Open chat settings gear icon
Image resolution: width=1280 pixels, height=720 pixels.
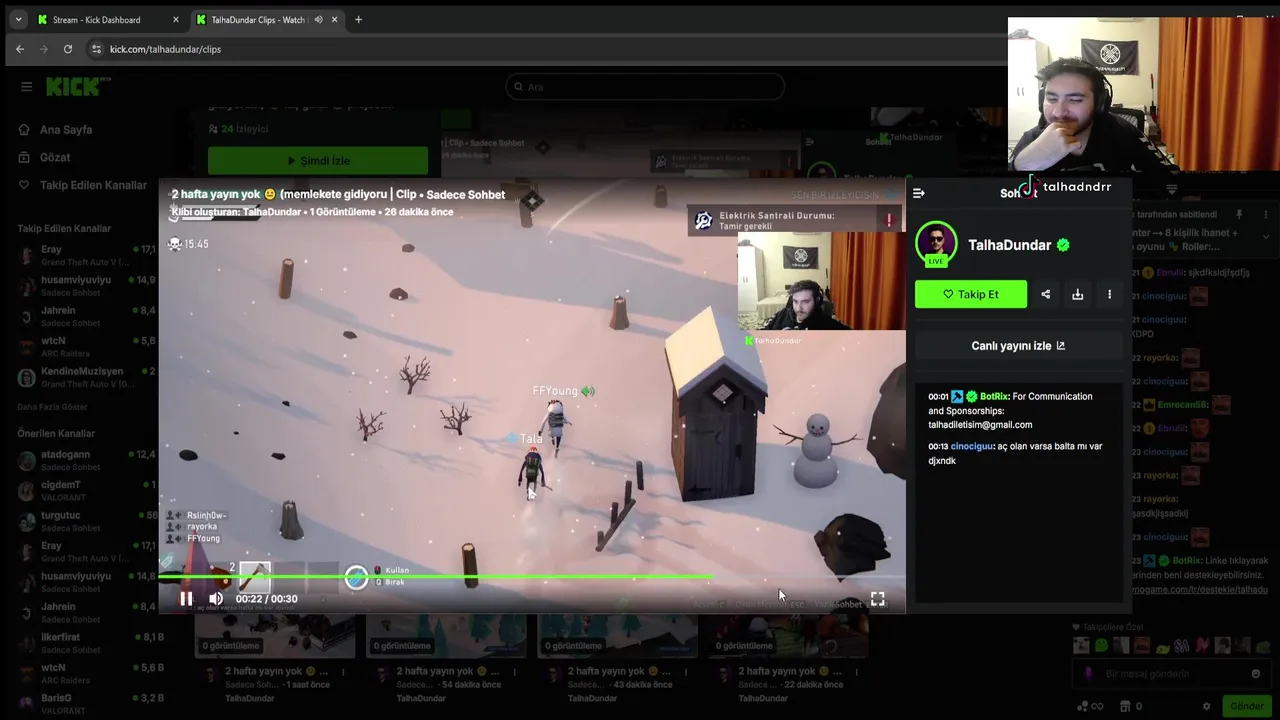pyautogui.click(x=1206, y=706)
